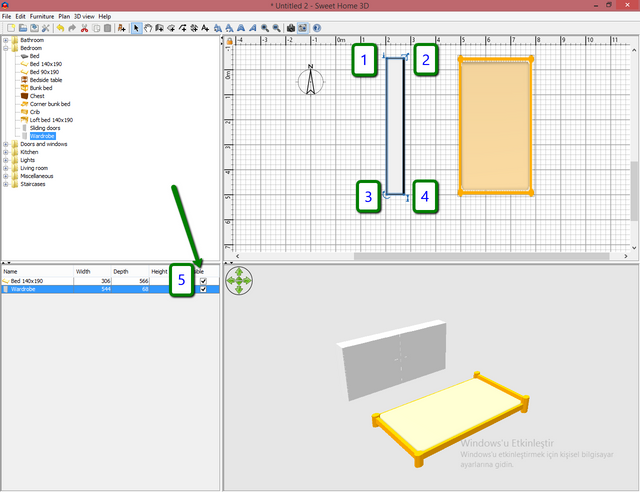Click the horizontal scrollbar of the plan

pyautogui.click(x=481, y=256)
